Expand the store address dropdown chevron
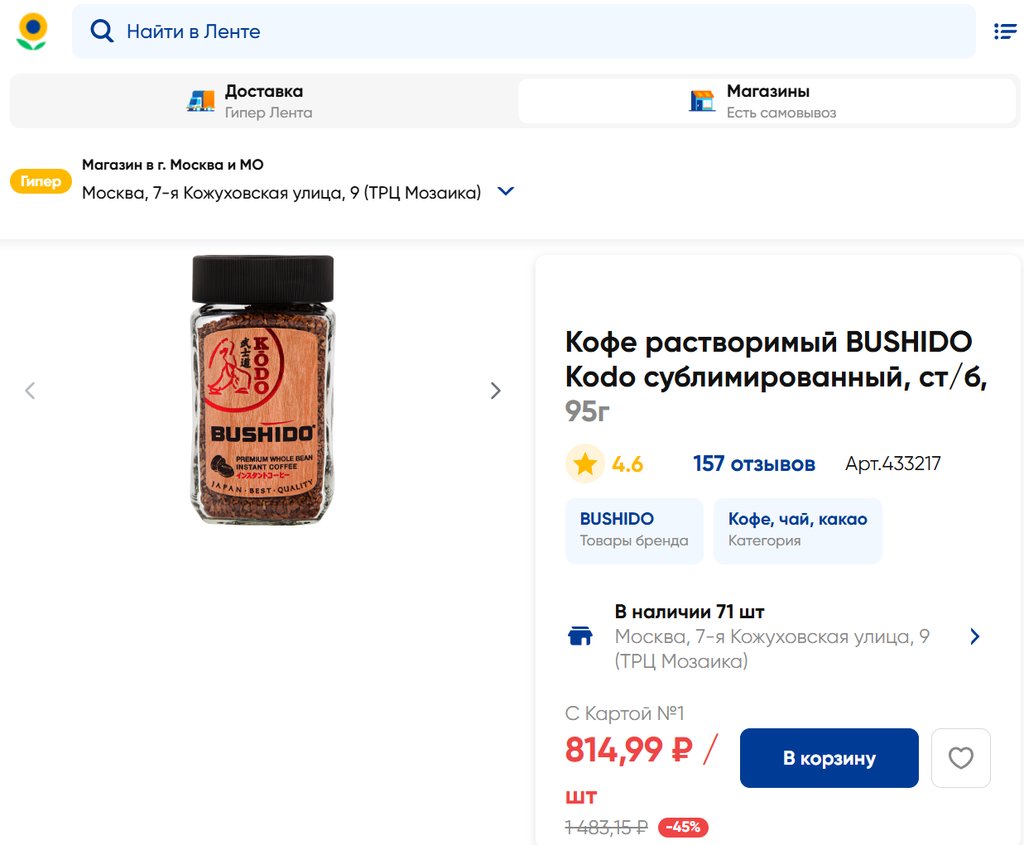The width and height of the screenshot is (1024, 845). [506, 192]
